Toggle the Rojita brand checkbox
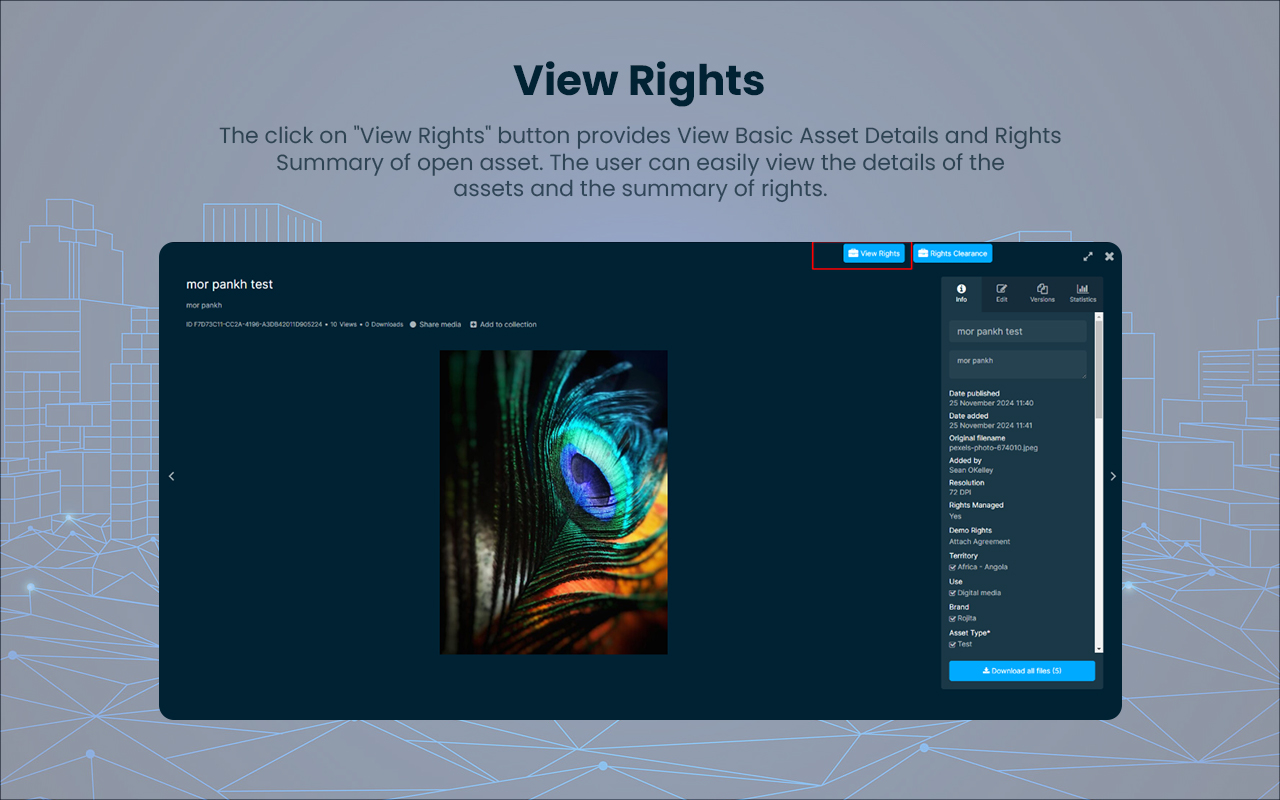The width and height of the screenshot is (1280, 800). pyautogui.click(x=953, y=619)
